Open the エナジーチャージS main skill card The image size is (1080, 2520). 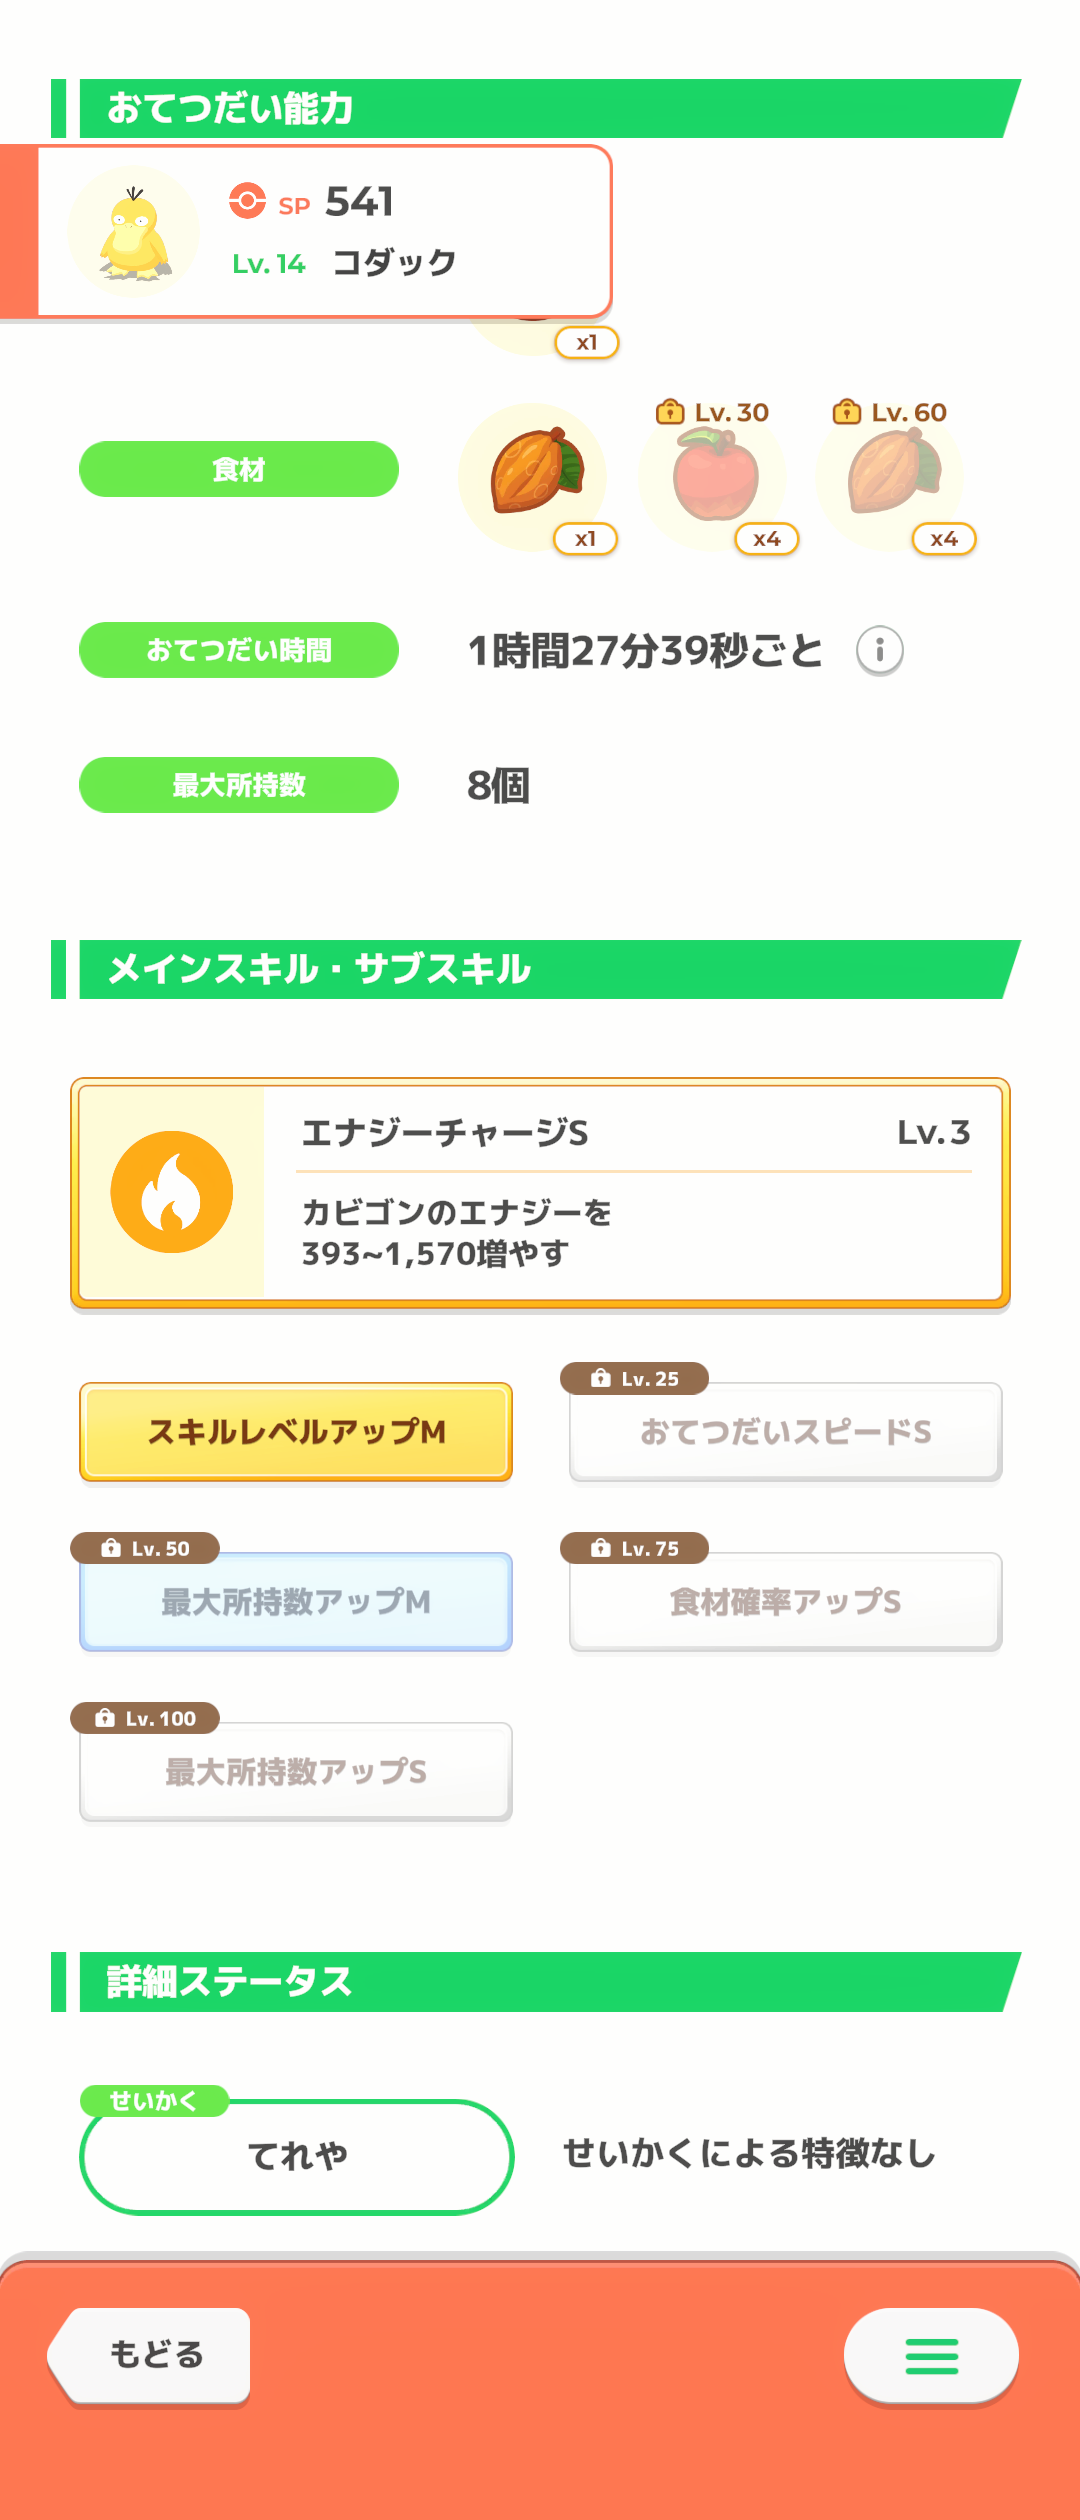pyautogui.click(x=540, y=1193)
